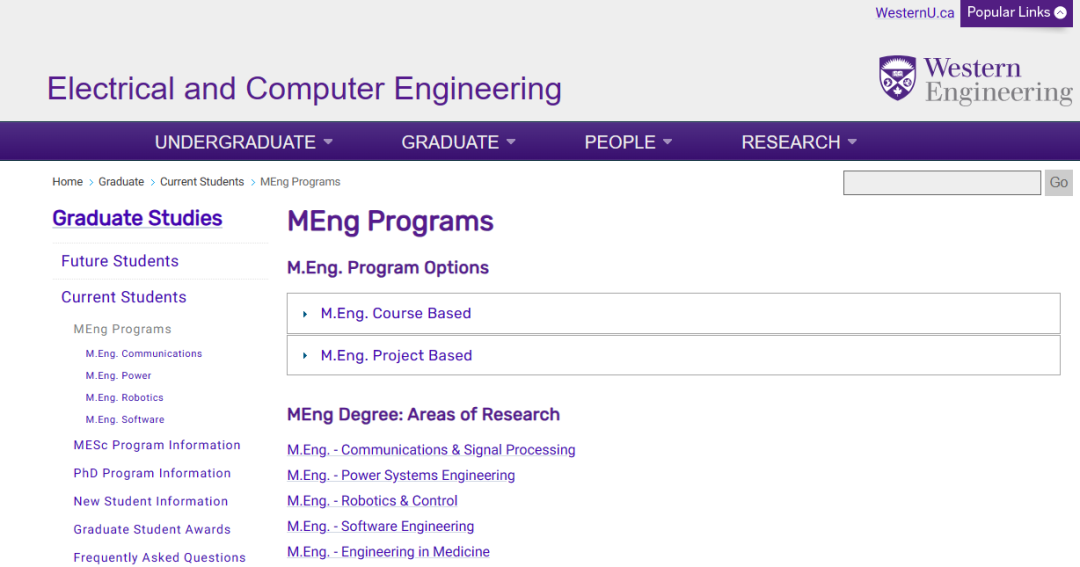1080x567 pixels.
Task: Focus the site search text field
Action: pyautogui.click(x=942, y=183)
